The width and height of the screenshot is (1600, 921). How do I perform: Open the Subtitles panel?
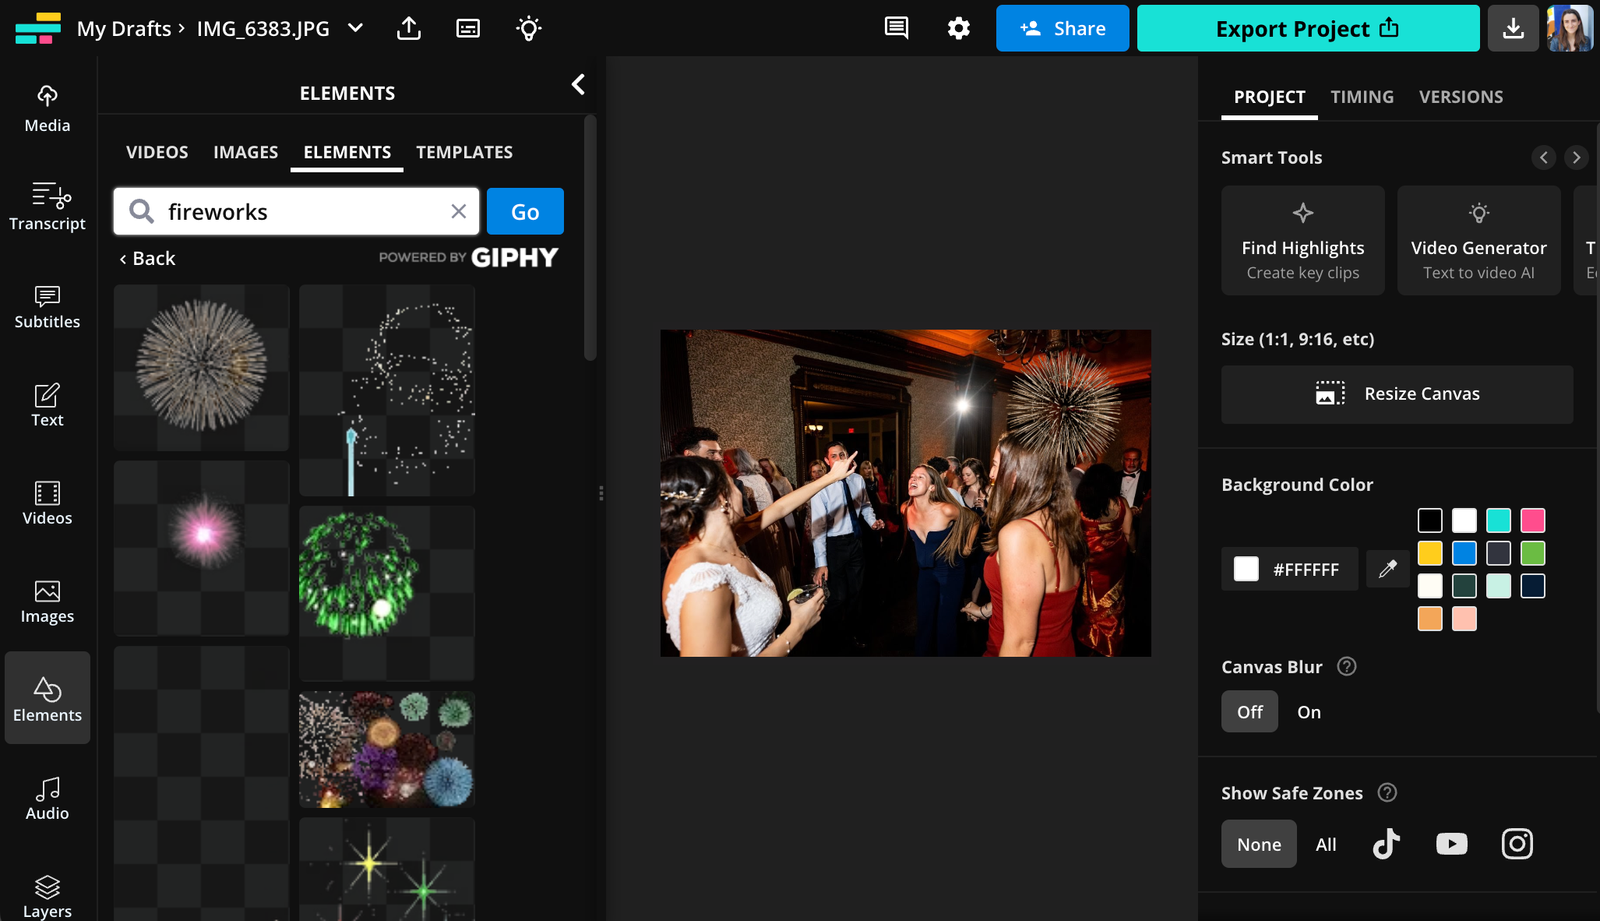pyautogui.click(x=47, y=306)
